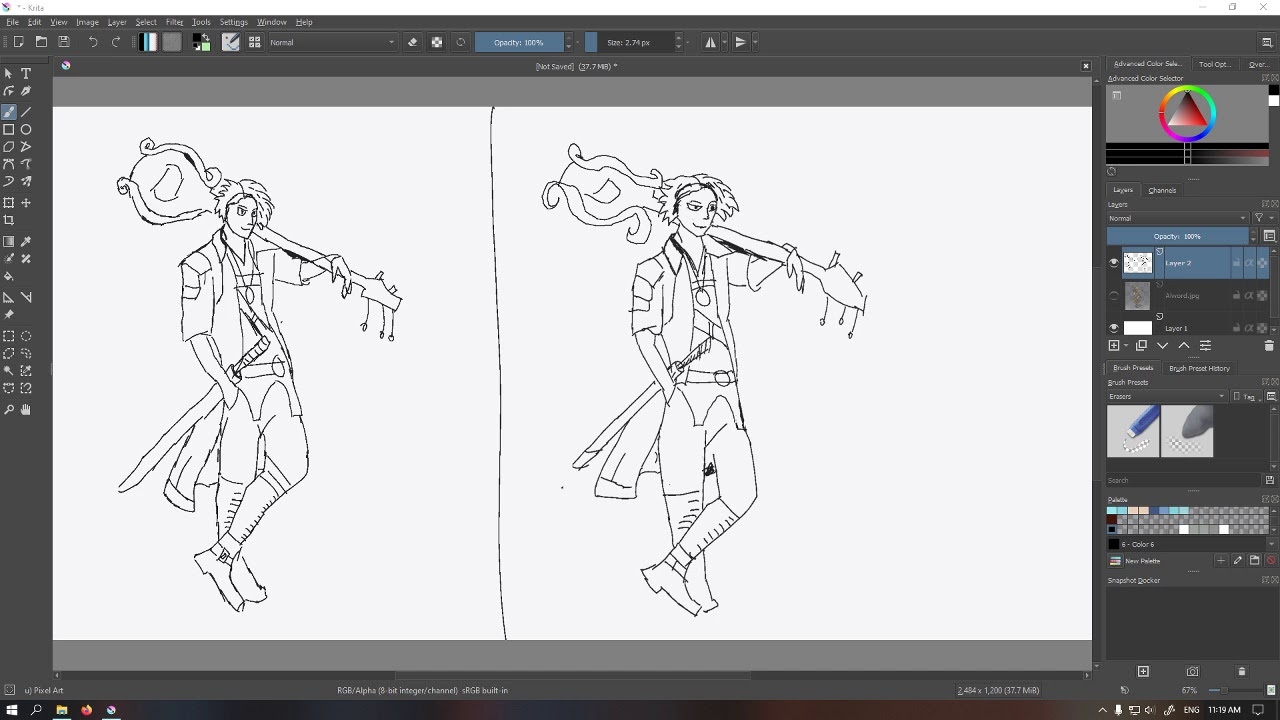Open the Settings menu

tap(233, 22)
